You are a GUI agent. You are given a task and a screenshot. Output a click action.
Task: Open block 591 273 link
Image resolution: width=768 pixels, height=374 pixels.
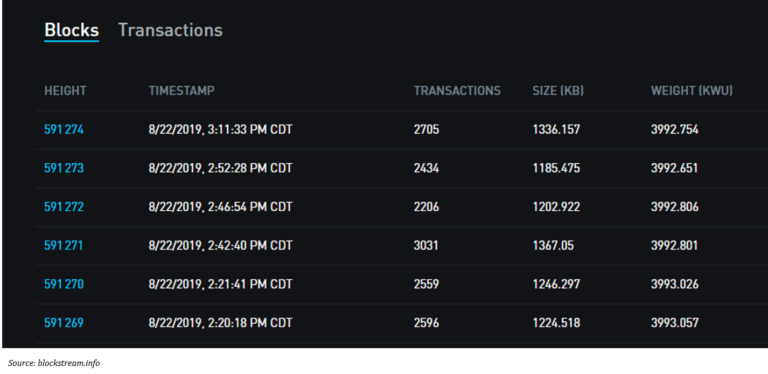click(x=64, y=168)
